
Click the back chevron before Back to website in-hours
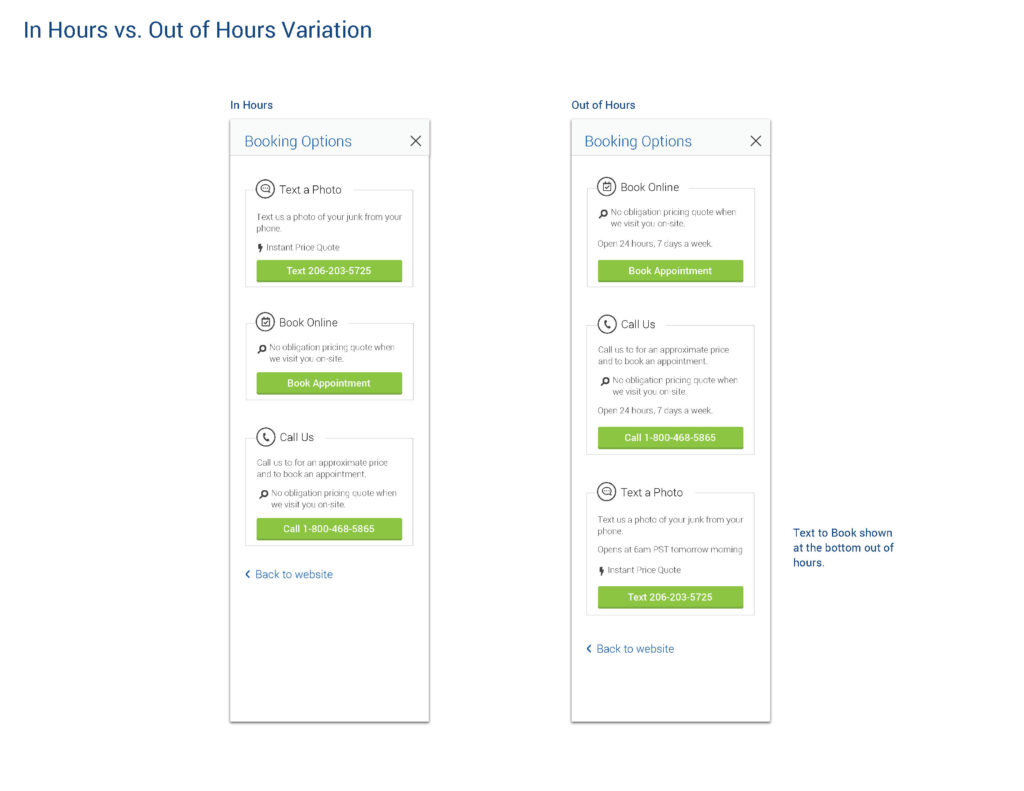coord(249,574)
